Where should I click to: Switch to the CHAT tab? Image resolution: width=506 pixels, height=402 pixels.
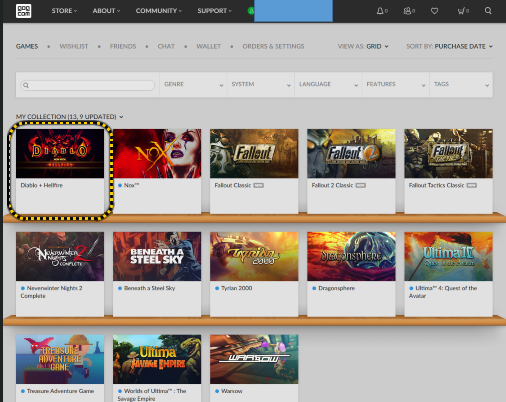coord(166,46)
